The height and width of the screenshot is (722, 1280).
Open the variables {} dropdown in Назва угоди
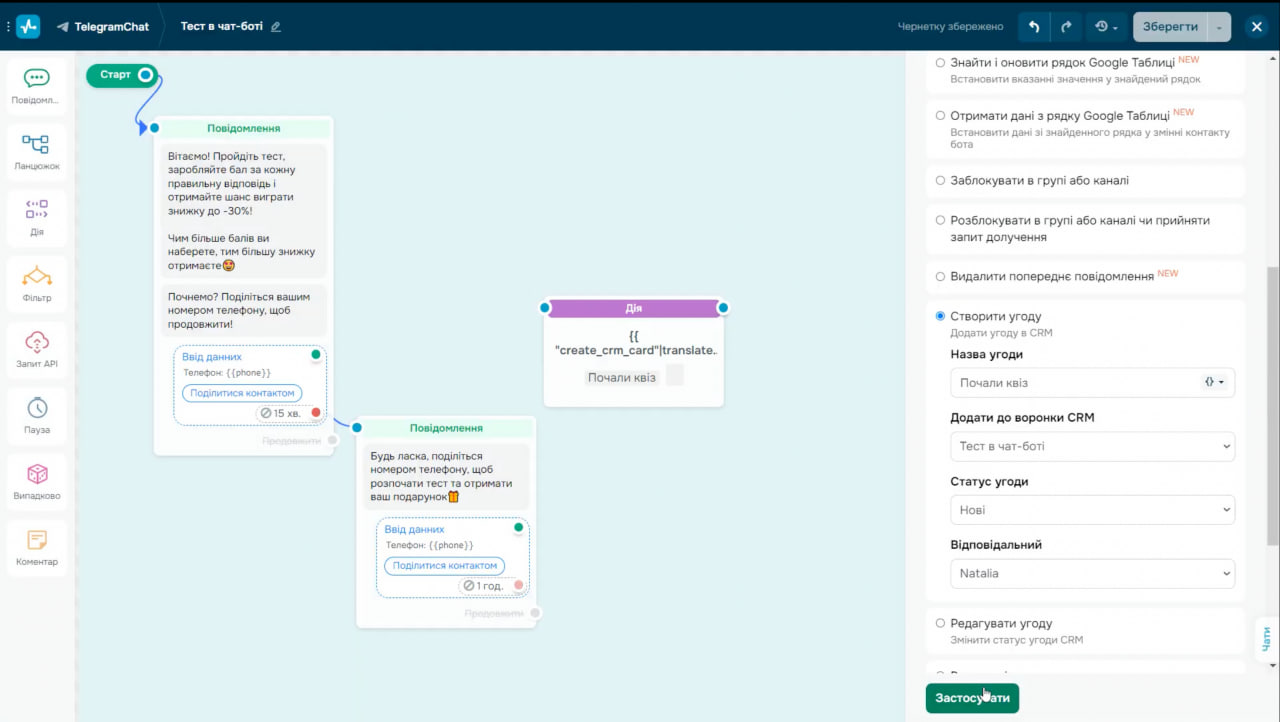pos(1214,382)
